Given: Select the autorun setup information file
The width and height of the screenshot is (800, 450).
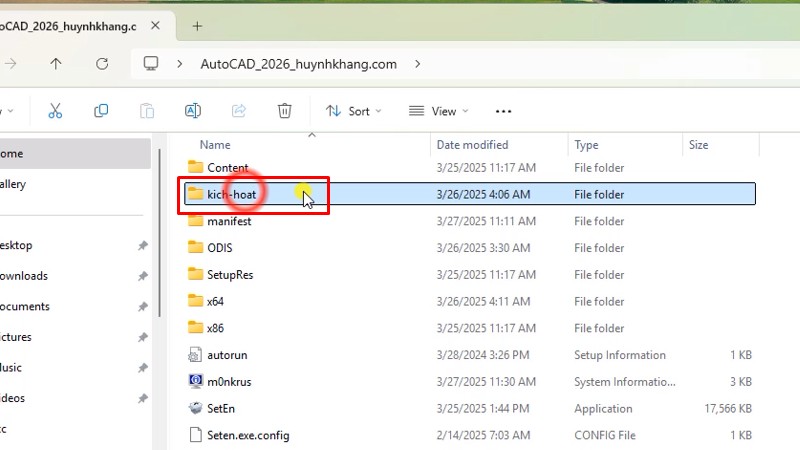Looking at the screenshot, I should click(226, 355).
